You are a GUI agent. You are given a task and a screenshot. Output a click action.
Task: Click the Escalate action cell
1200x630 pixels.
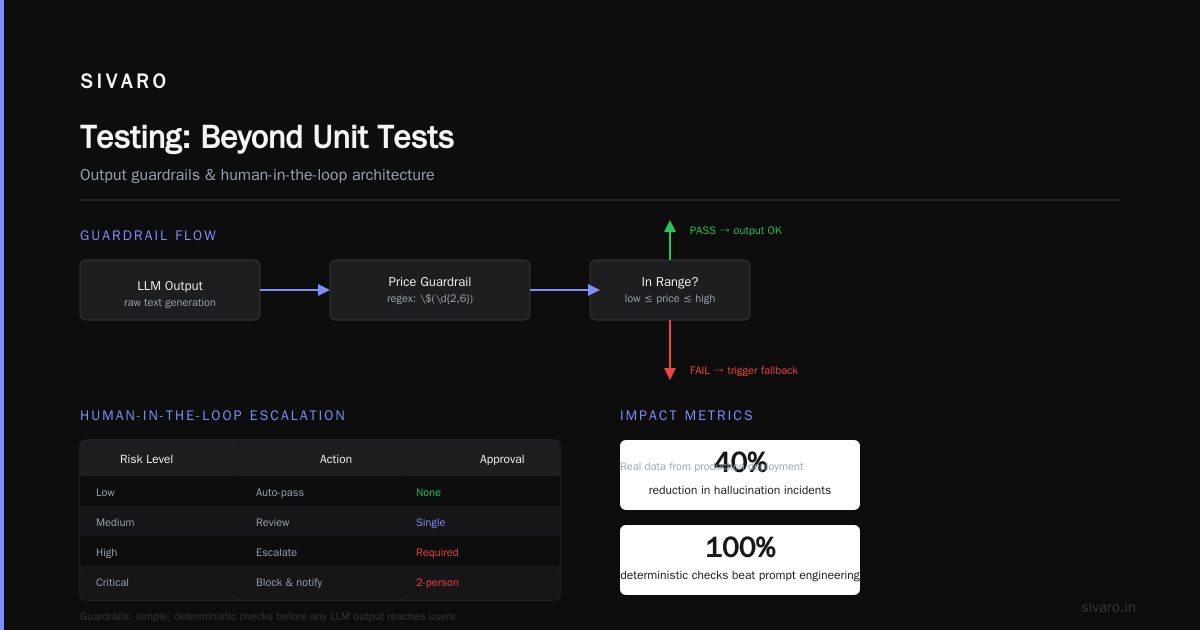tap(276, 552)
